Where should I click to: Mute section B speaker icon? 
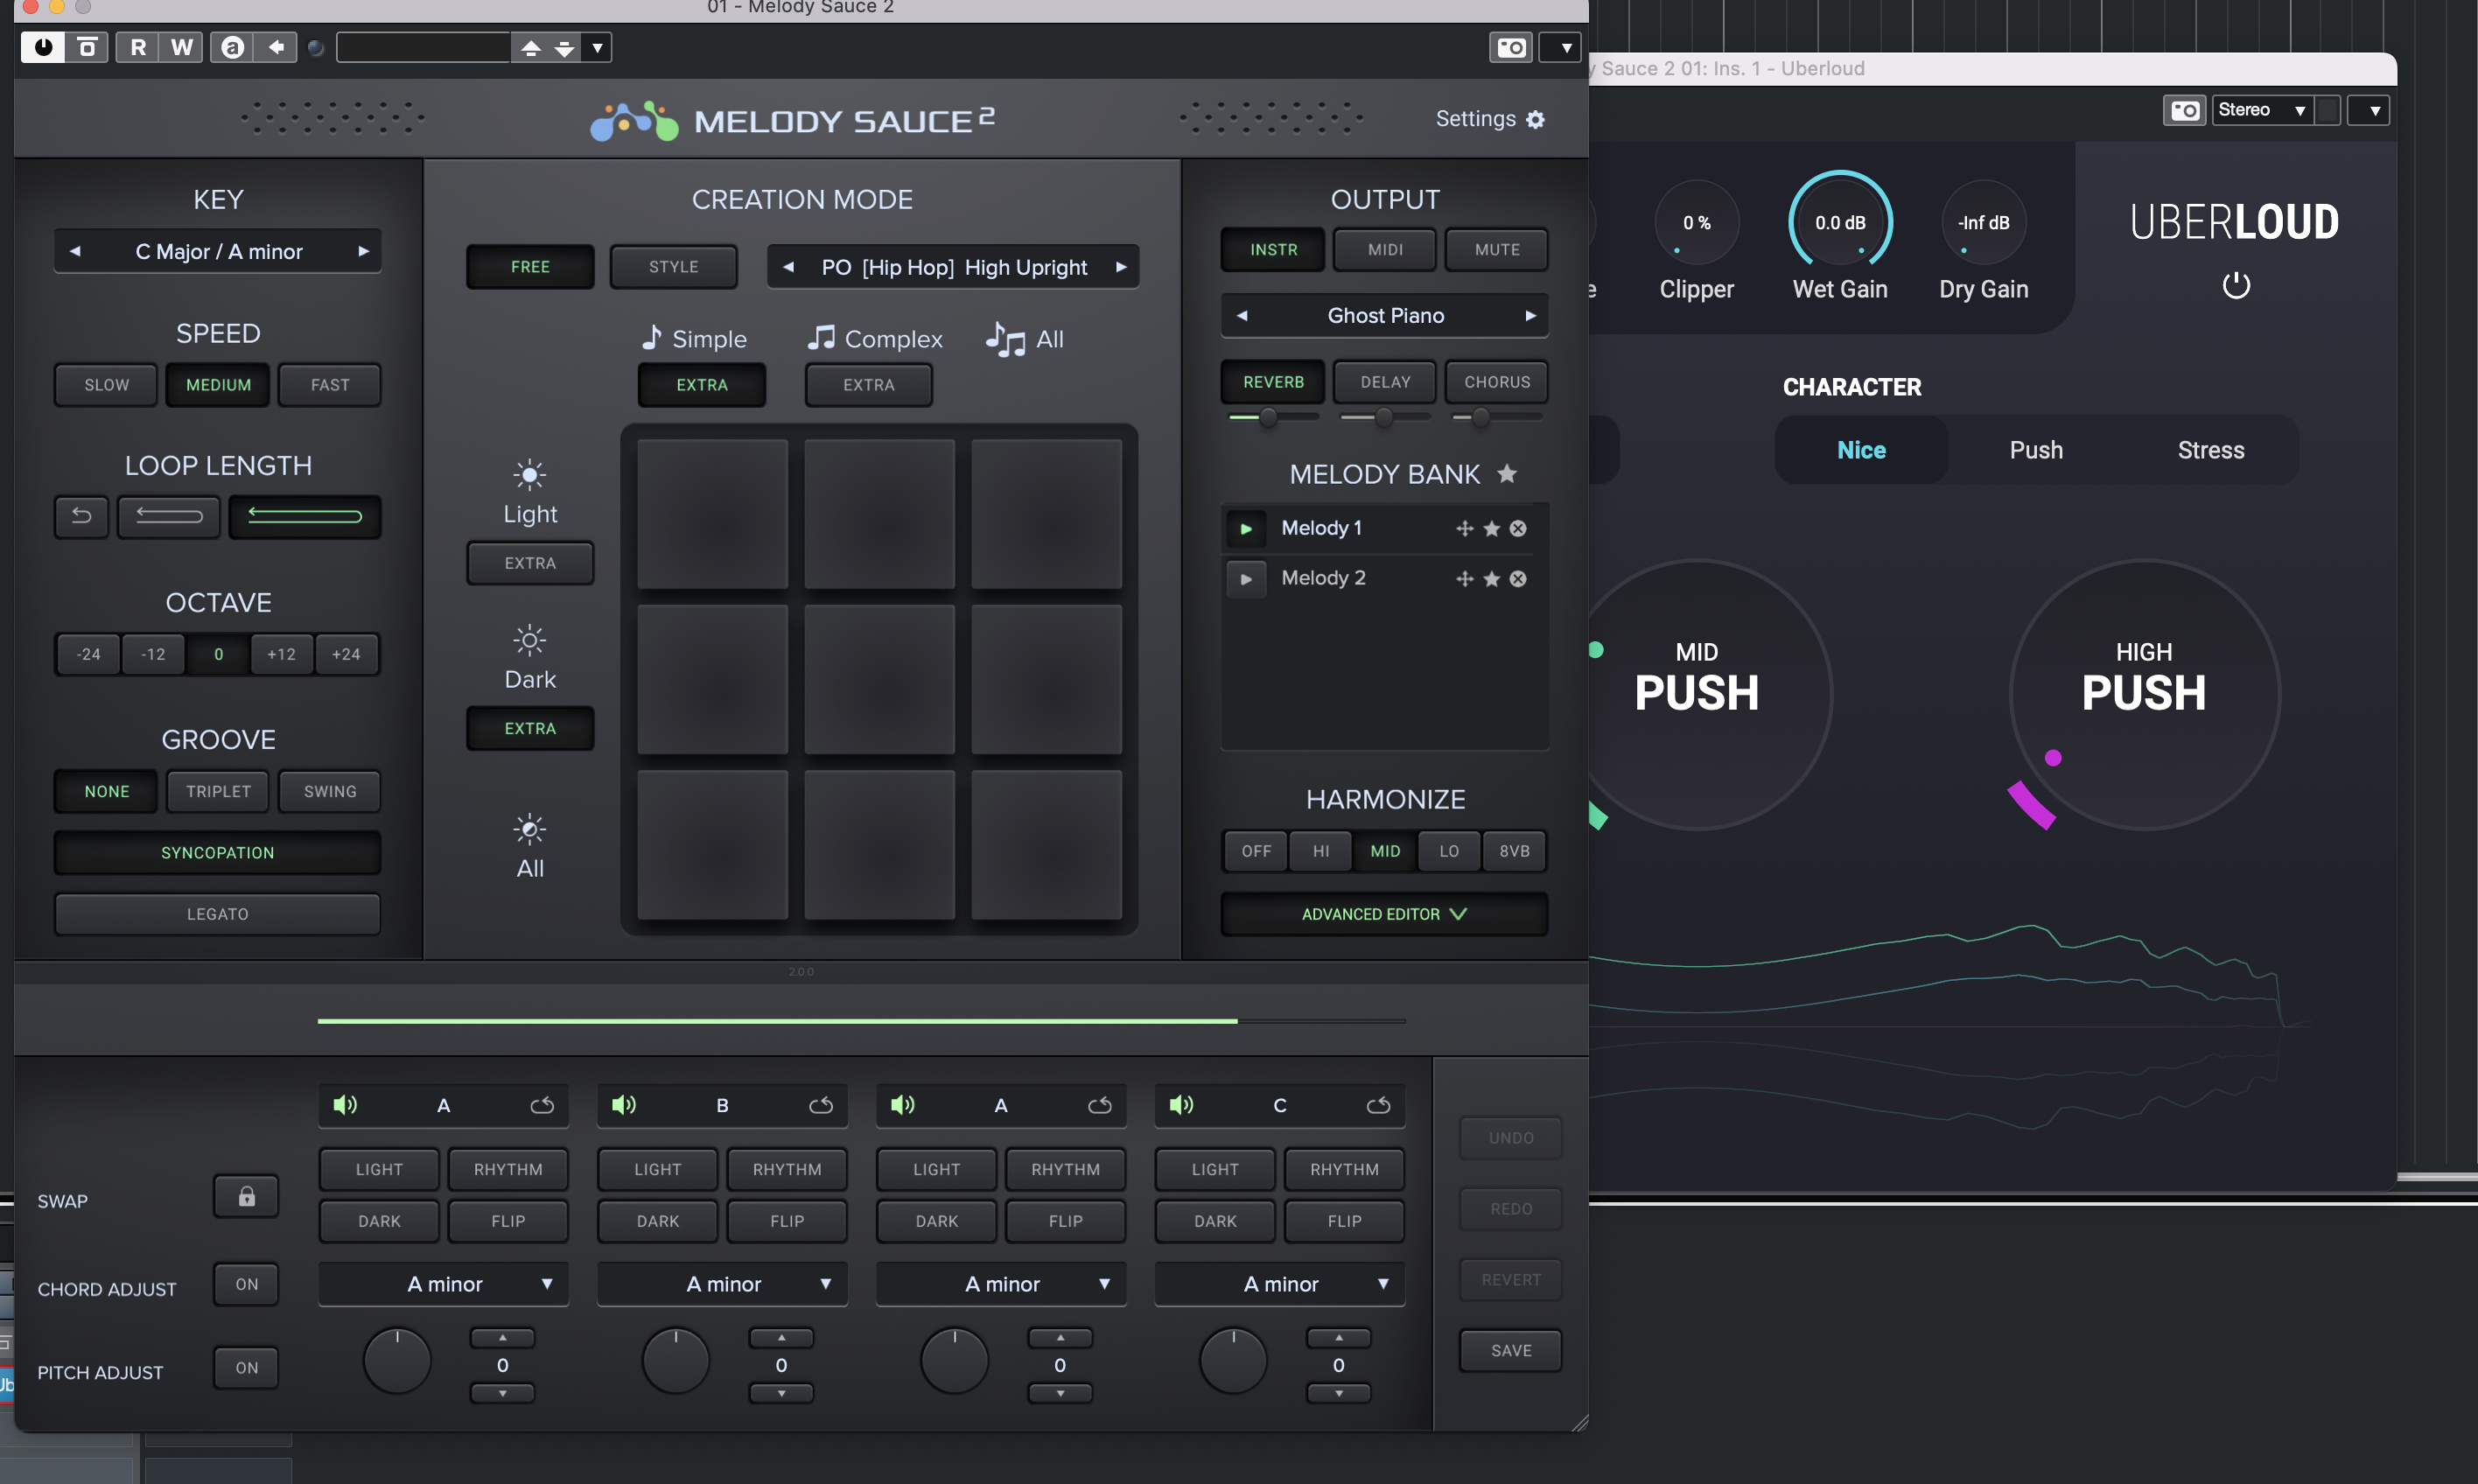(x=624, y=1104)
